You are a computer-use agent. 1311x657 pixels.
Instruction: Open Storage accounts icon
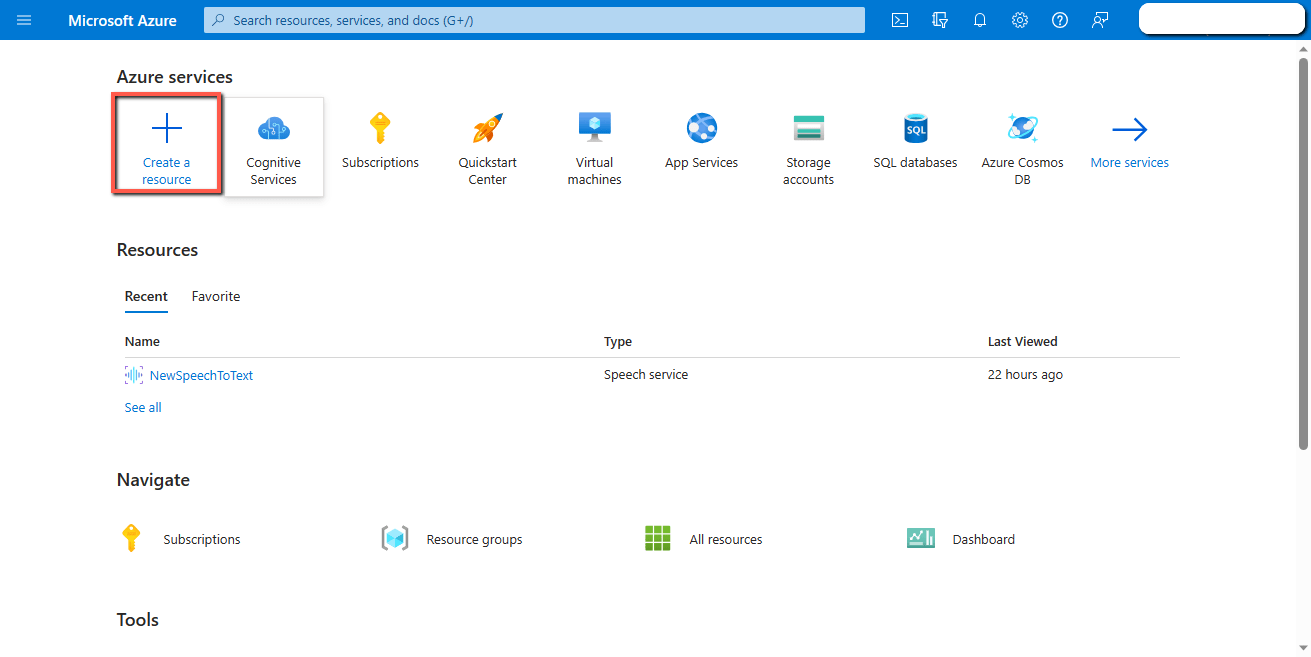tap(808, 128)
